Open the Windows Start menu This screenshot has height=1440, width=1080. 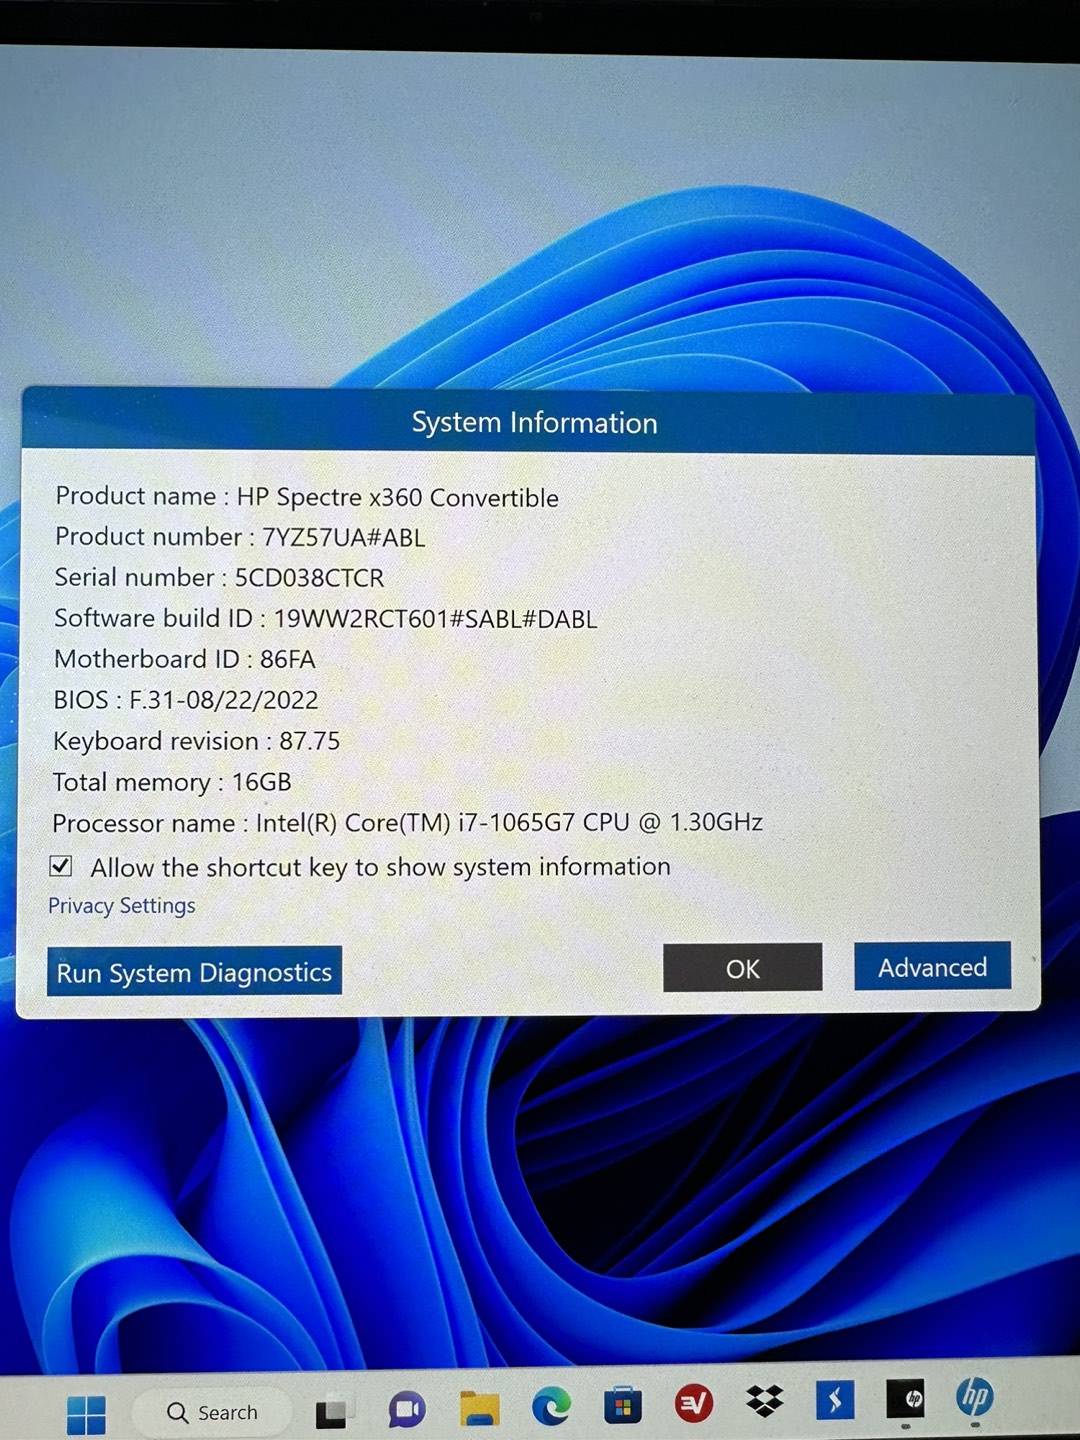tap(86, 1414)
